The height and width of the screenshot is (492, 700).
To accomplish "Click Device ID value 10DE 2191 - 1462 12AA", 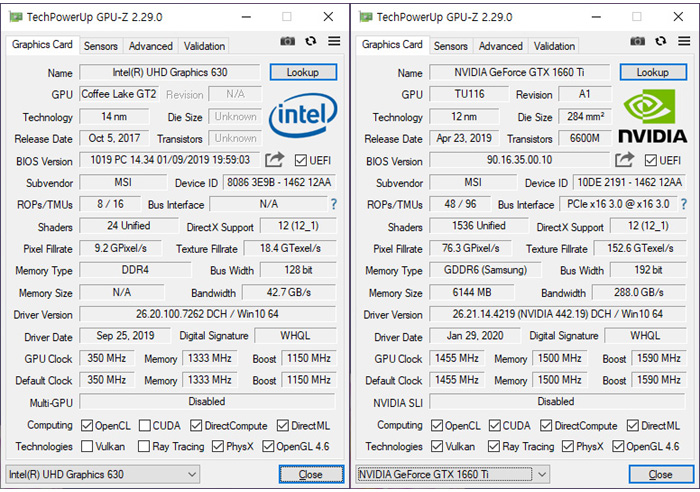I will (x=629, y=182).
